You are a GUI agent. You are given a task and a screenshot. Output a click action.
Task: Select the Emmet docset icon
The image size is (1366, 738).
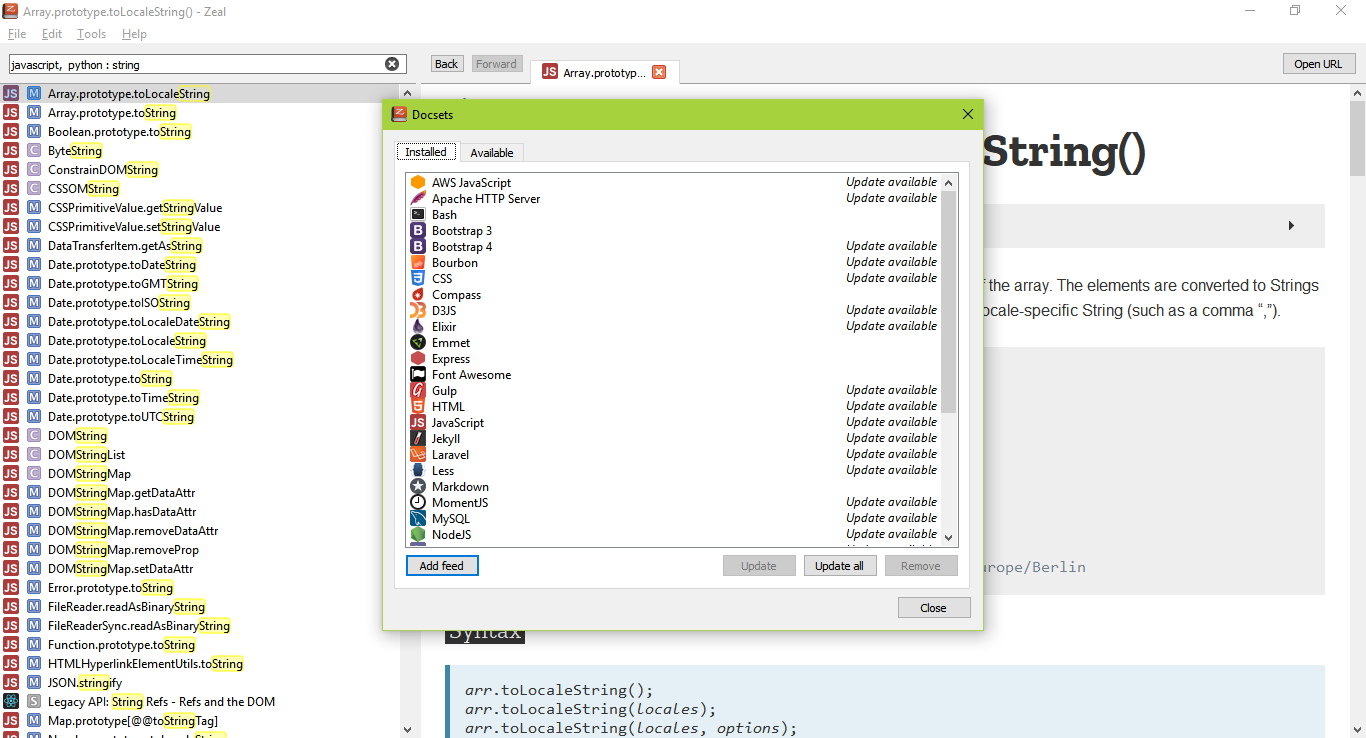coord(418,343)
